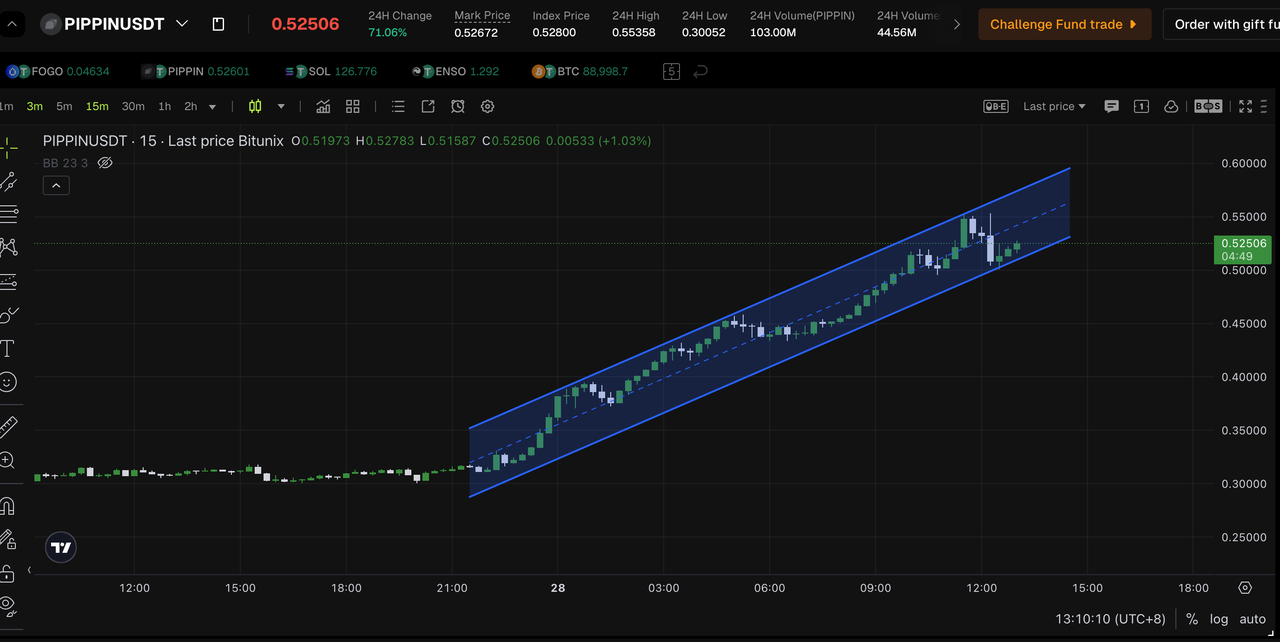Open the timeframe dropdown next to 2h
1280x642 pixels.
tap(213, 106)
